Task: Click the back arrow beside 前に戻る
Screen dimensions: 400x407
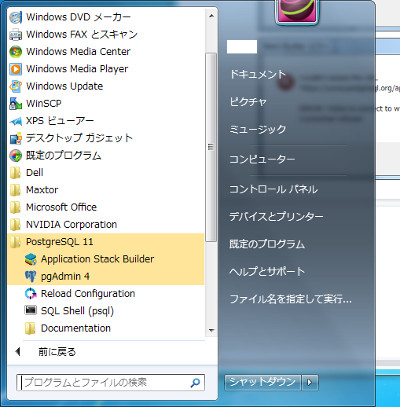Action: point(18,352)
